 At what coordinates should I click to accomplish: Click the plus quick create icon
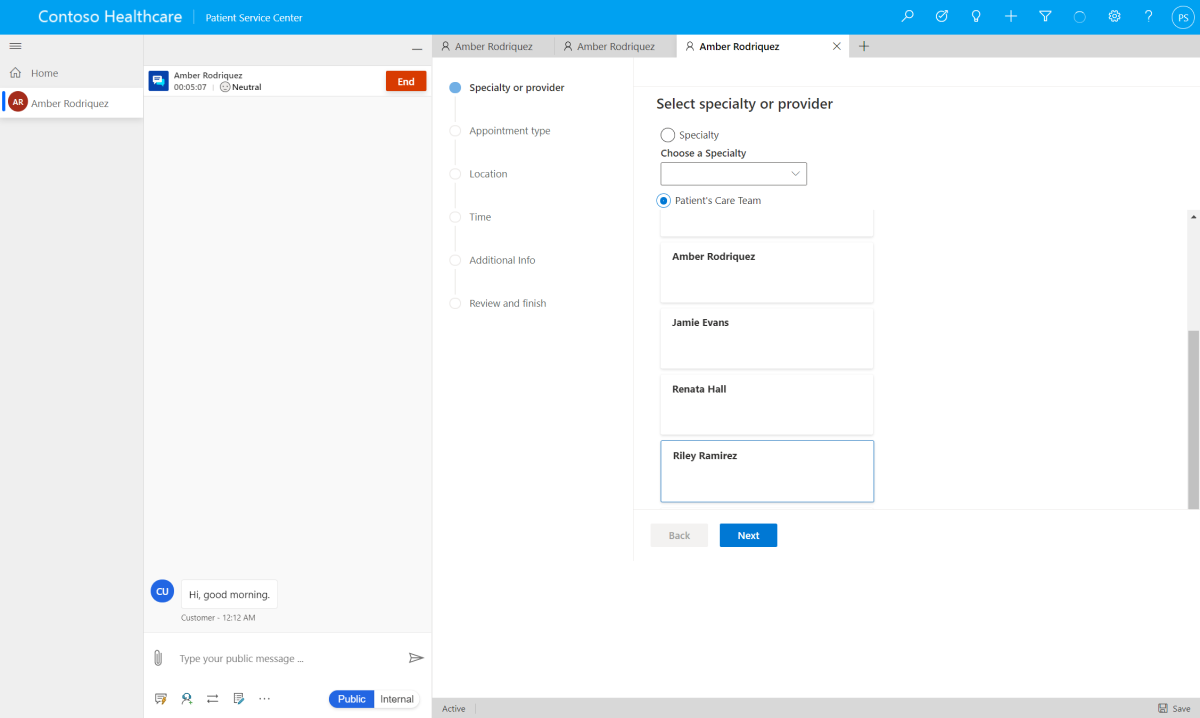click(x=1011, y=17)
